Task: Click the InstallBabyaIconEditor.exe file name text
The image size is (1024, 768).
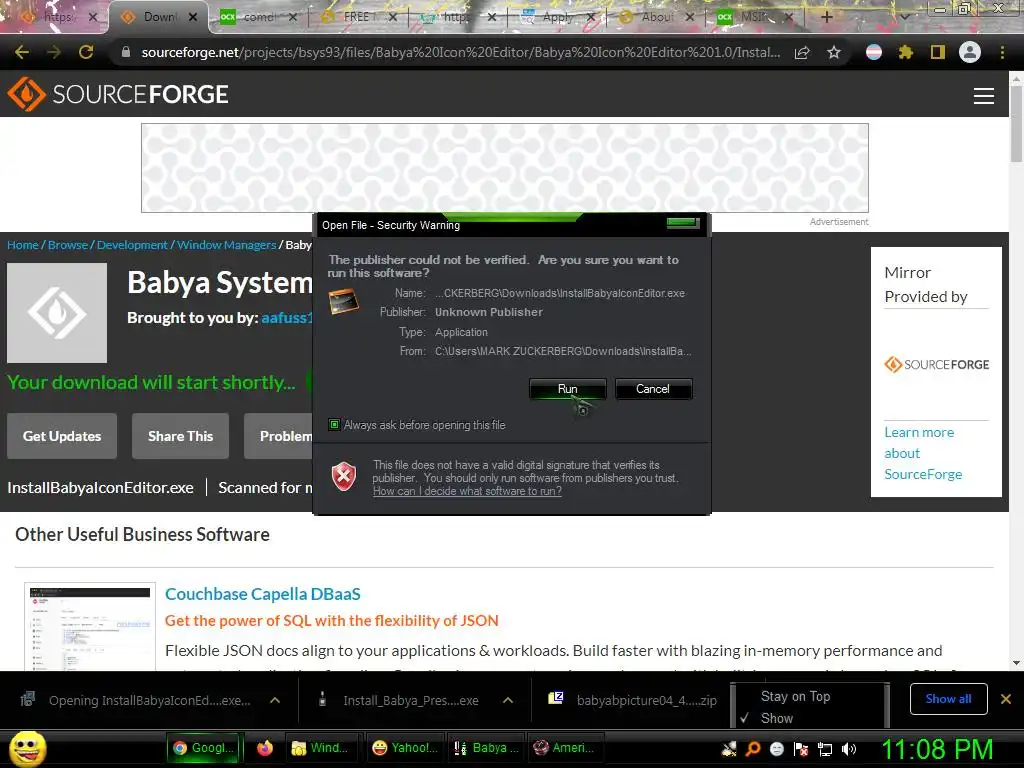Action: click(101, 488)
